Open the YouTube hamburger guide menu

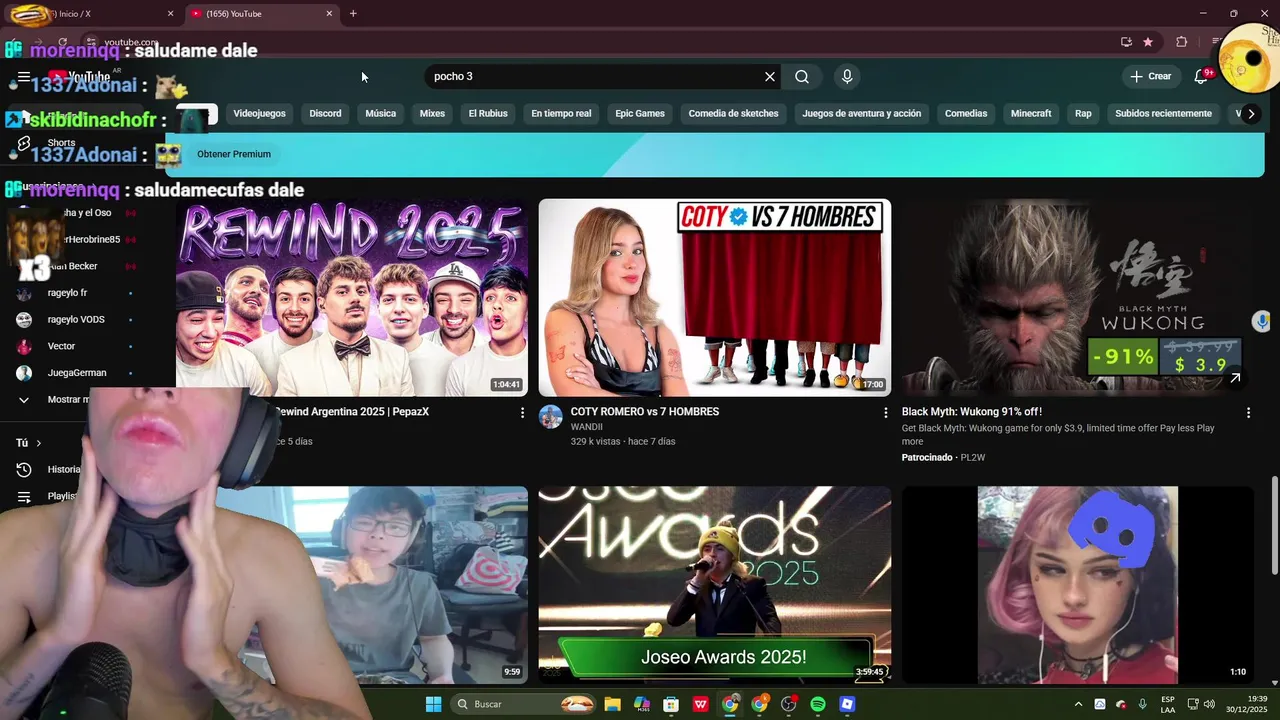(24, 76)
